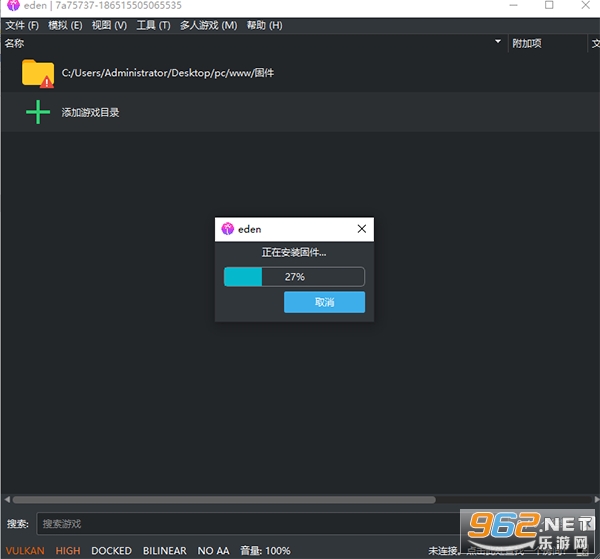Open the 视图 (V) menu
600x559 pixels.
point(109,25)
